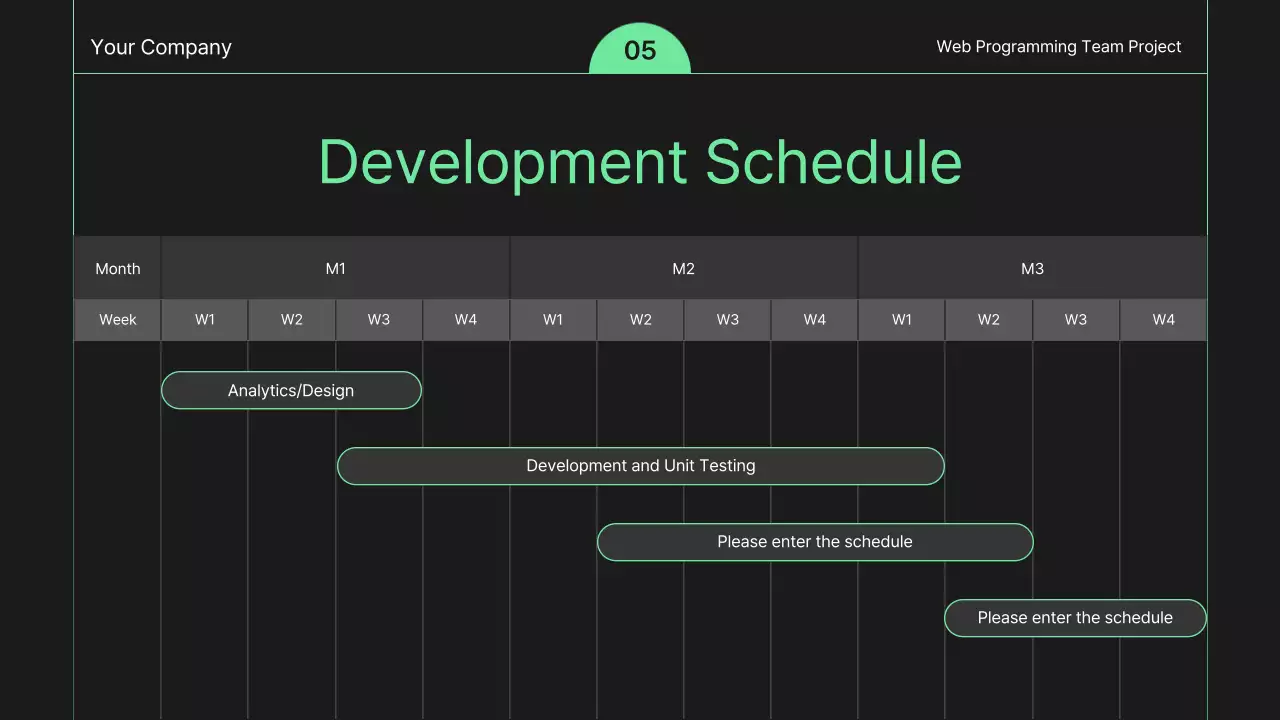Click the Month header cell
The height and width of the screenshot is (720, 1280).
click(118, 268)
